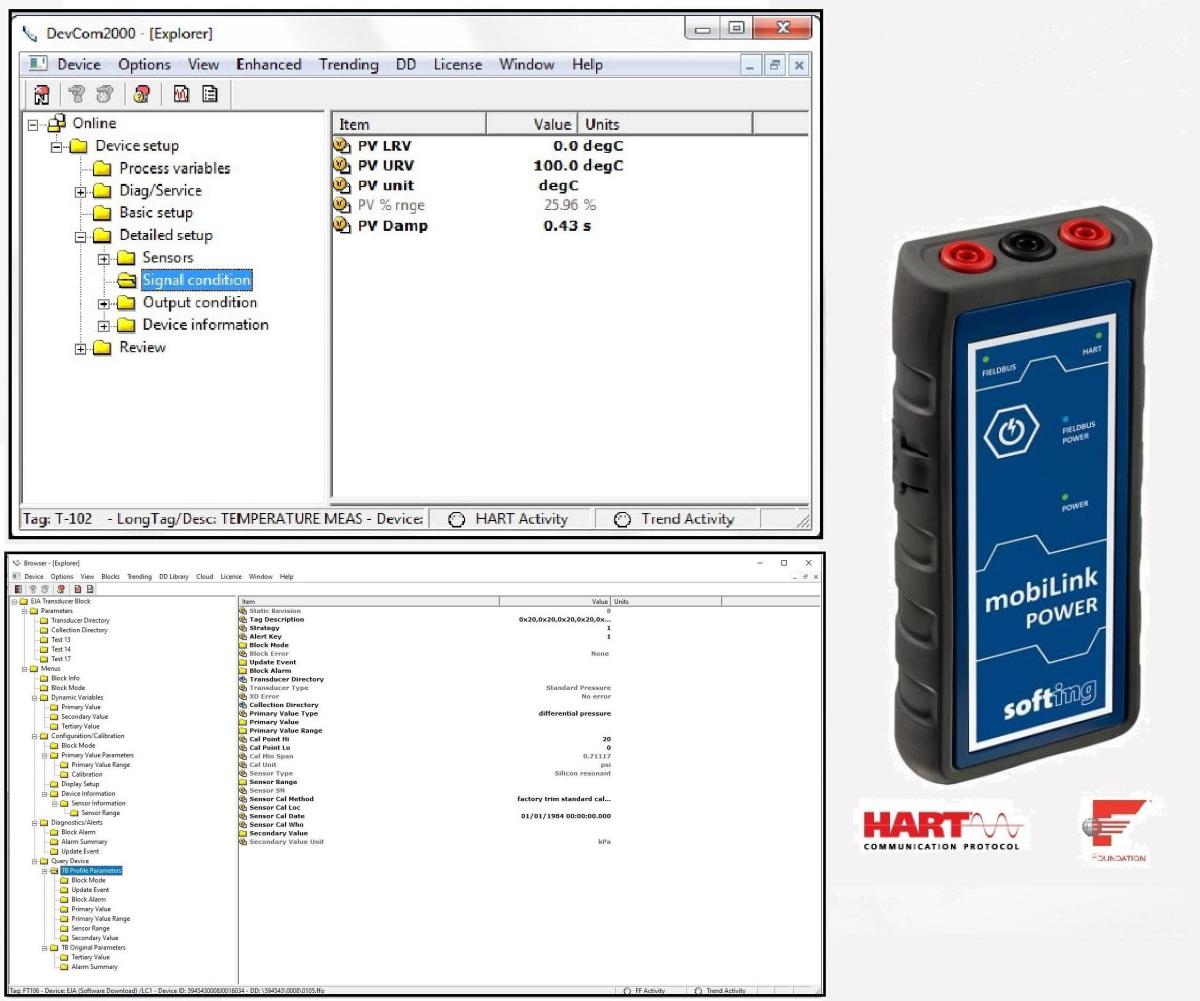The height and width of the screenshot is (1001, 1200).
Task: Expand the Device information folder in DevCom2000
Action: [x=104, y=326]
